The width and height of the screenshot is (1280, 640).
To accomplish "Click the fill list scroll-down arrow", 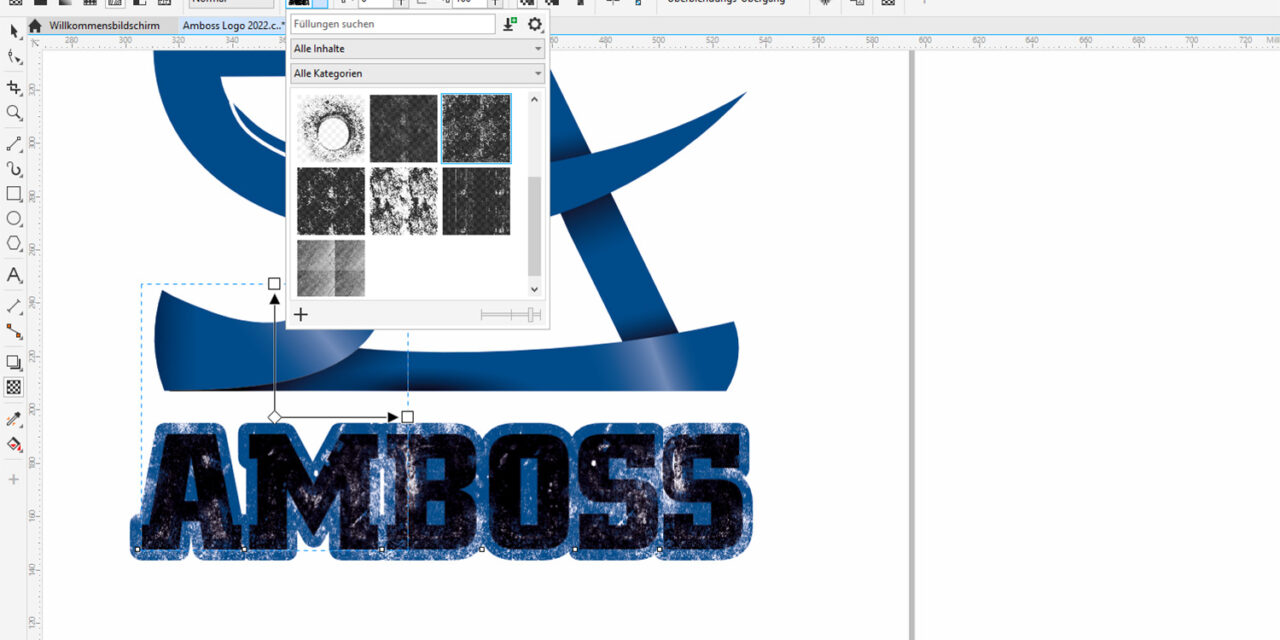I will 534,289.
